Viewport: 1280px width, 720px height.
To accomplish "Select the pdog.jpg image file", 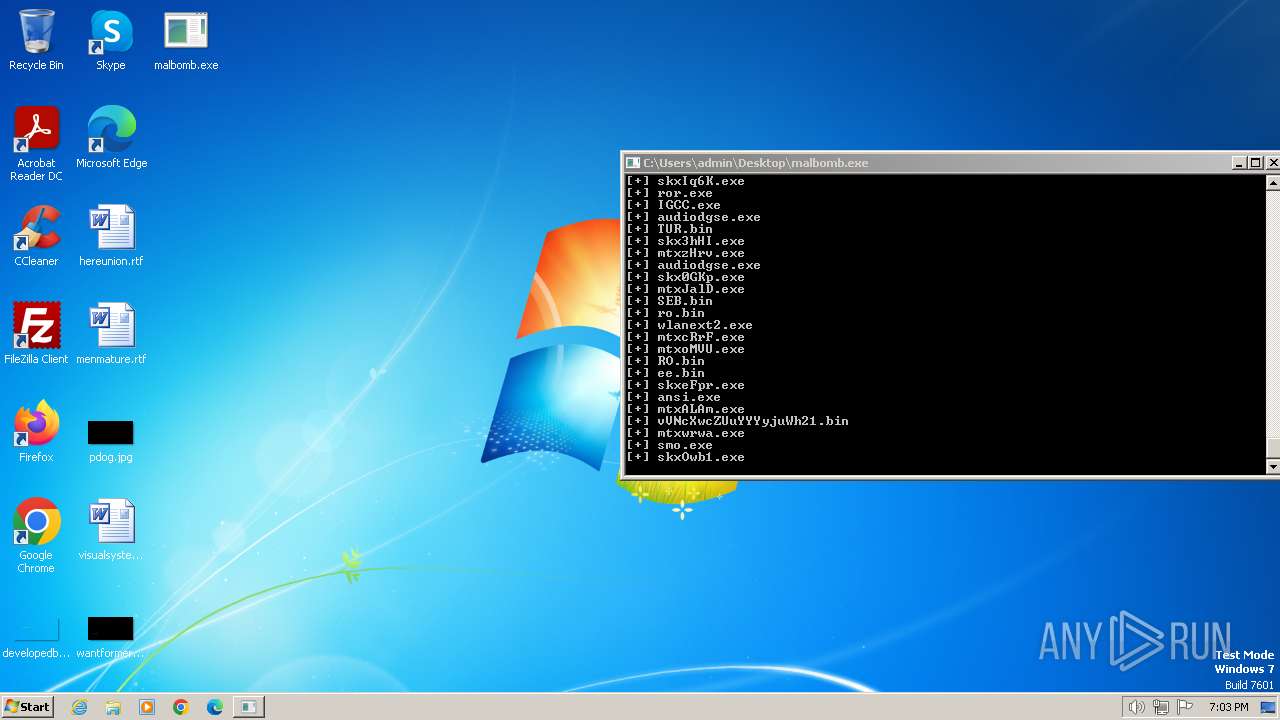I will coord(111,439).
